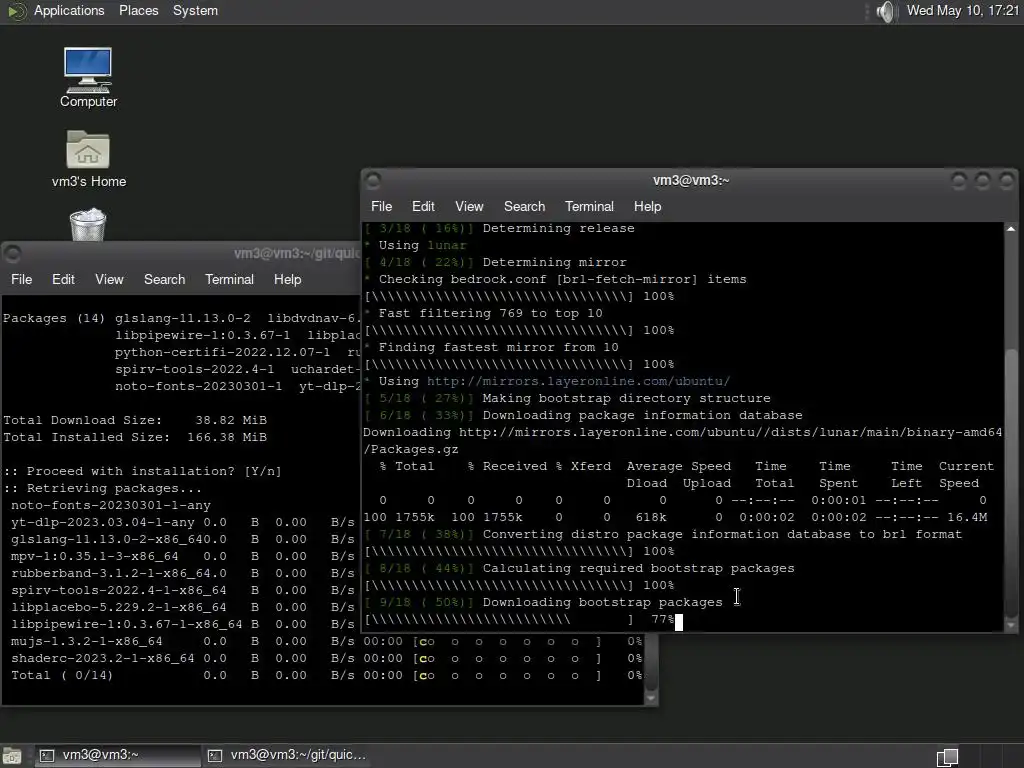The width and height of the screenshot is (1024, 768).
Task: Click 'Total Download Size: 38.82 MiB' line
Action: point(135,421)
